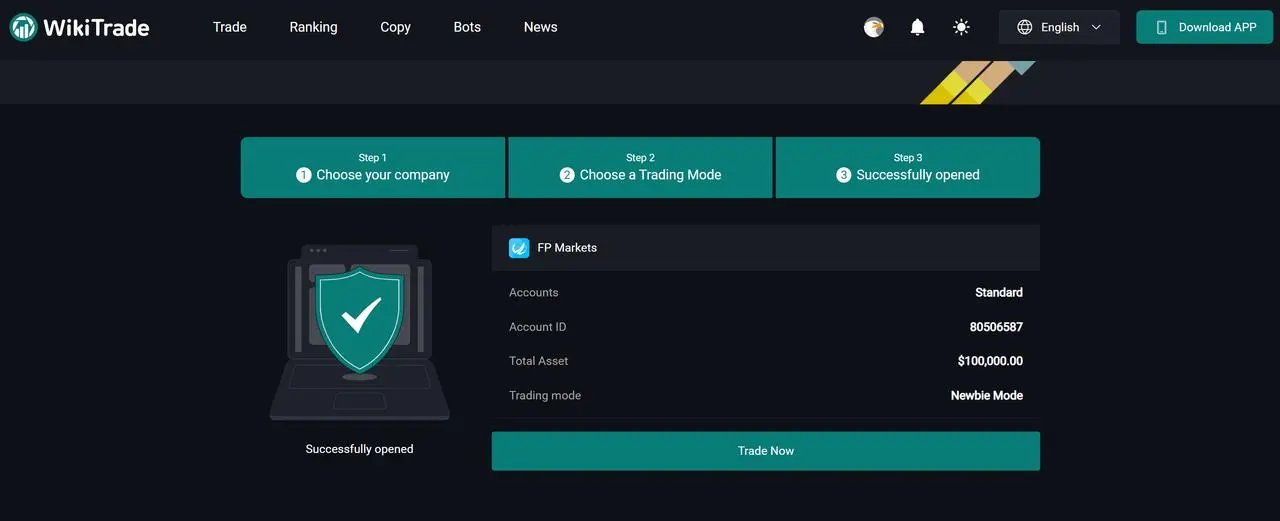Expand the English language dropdown
Screen dimensions: 1280x521
1059,27
